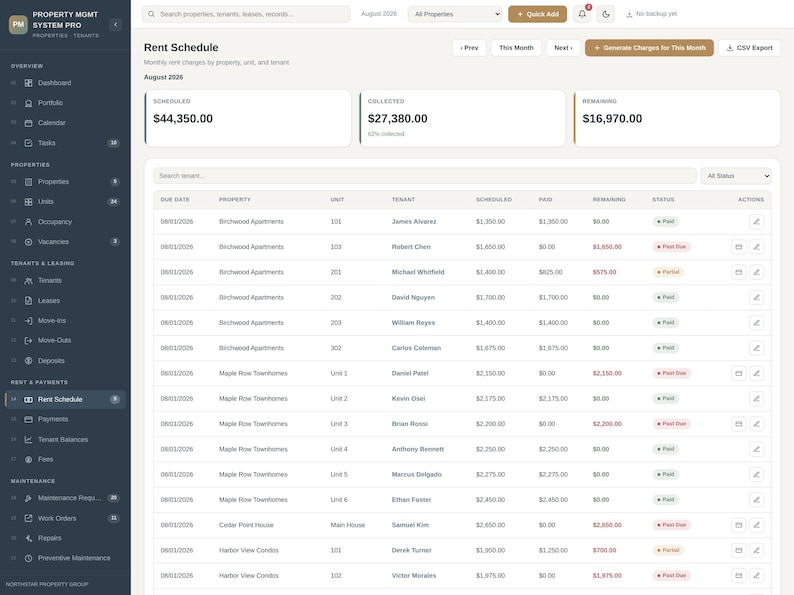Image resolution: width=794 pixels, height=595 pixels.
Task: Click This Month button
Action: (x=516, y=48)
